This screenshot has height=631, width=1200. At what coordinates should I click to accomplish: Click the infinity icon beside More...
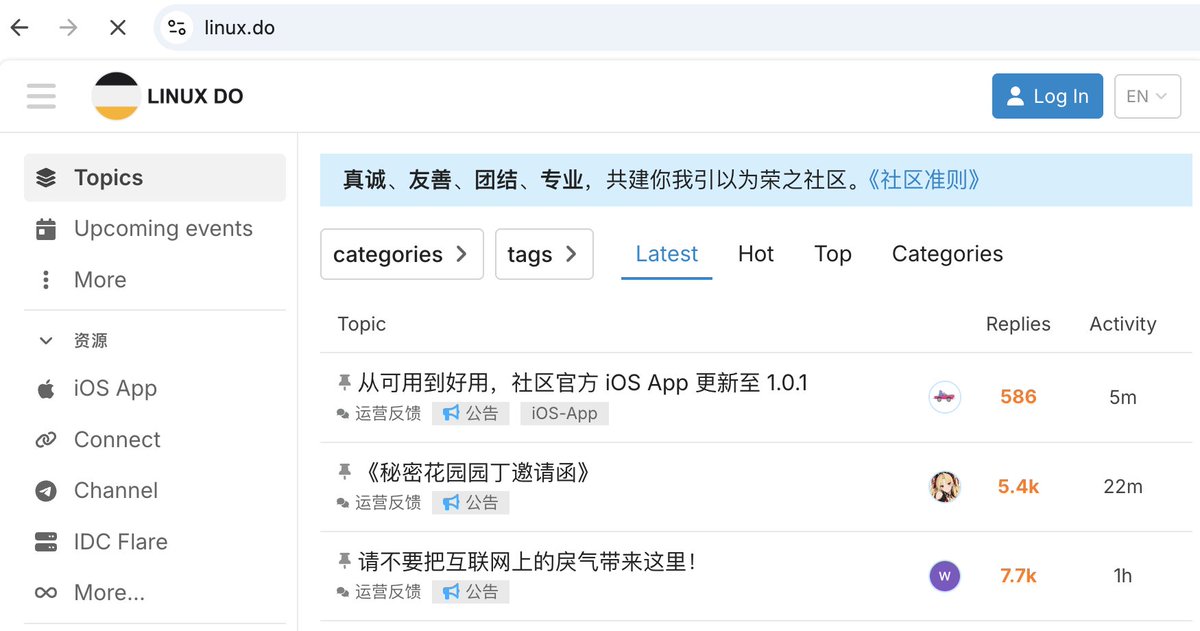point(46,593)
